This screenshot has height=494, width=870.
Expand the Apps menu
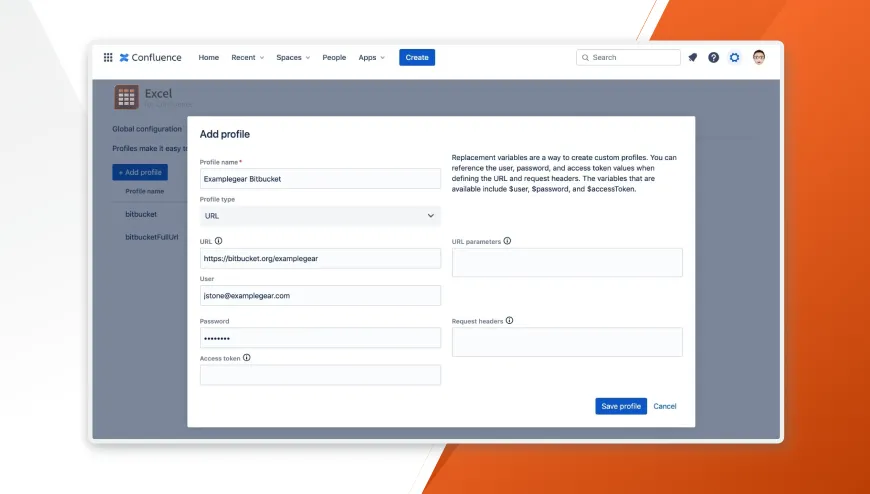pyautogui.click(x=371, y=57)
